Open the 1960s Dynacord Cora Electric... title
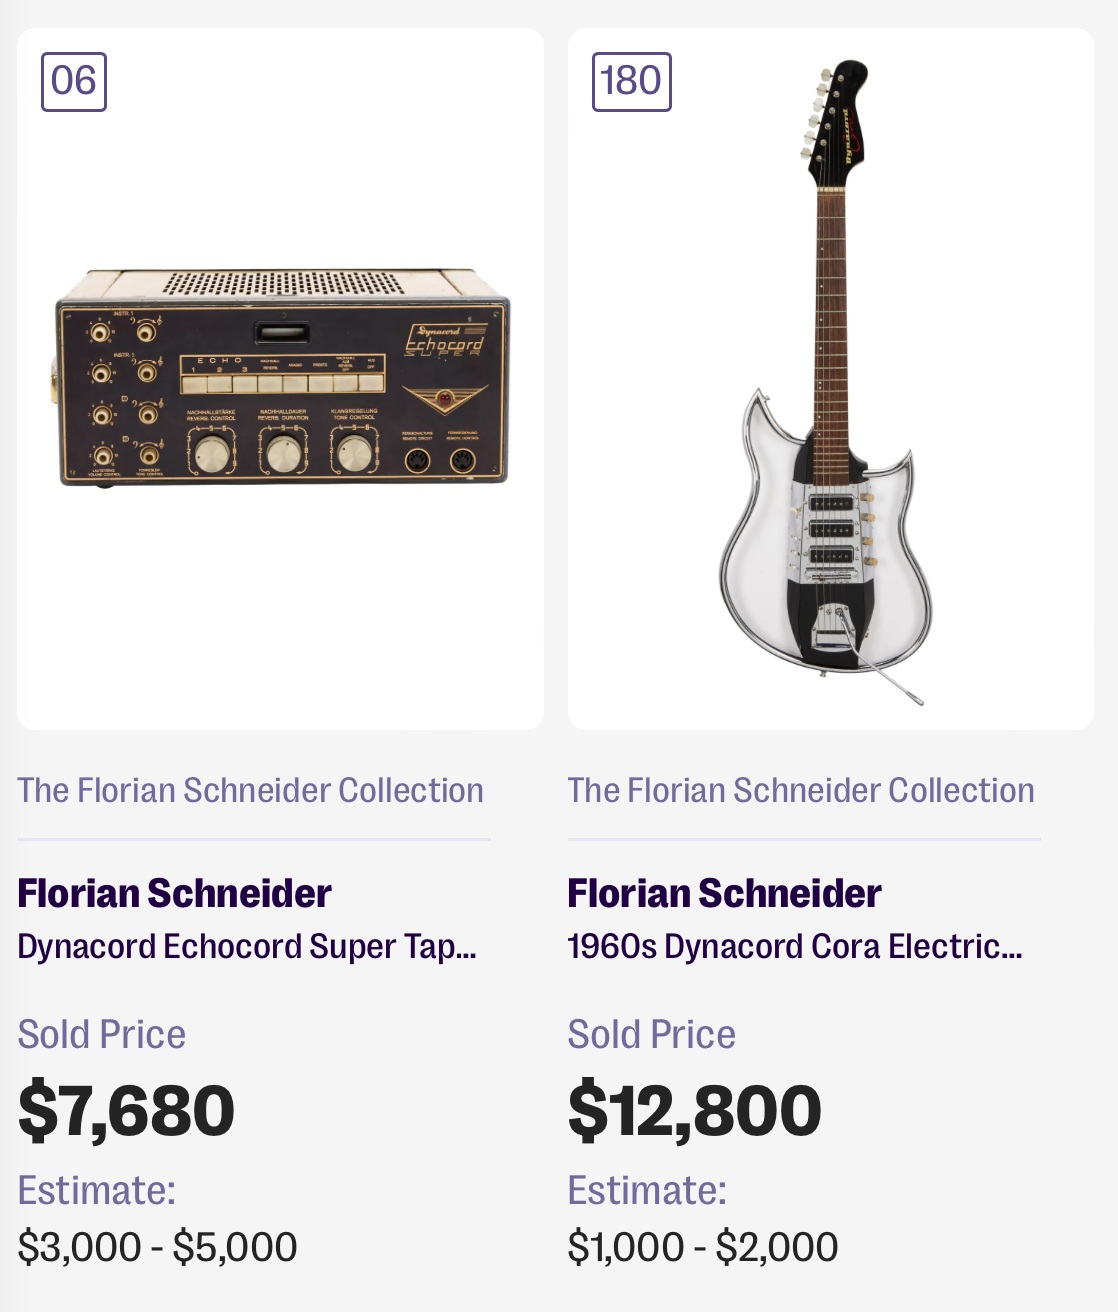This screenshot has height=1312, width=1118. (x=795, y=946)
